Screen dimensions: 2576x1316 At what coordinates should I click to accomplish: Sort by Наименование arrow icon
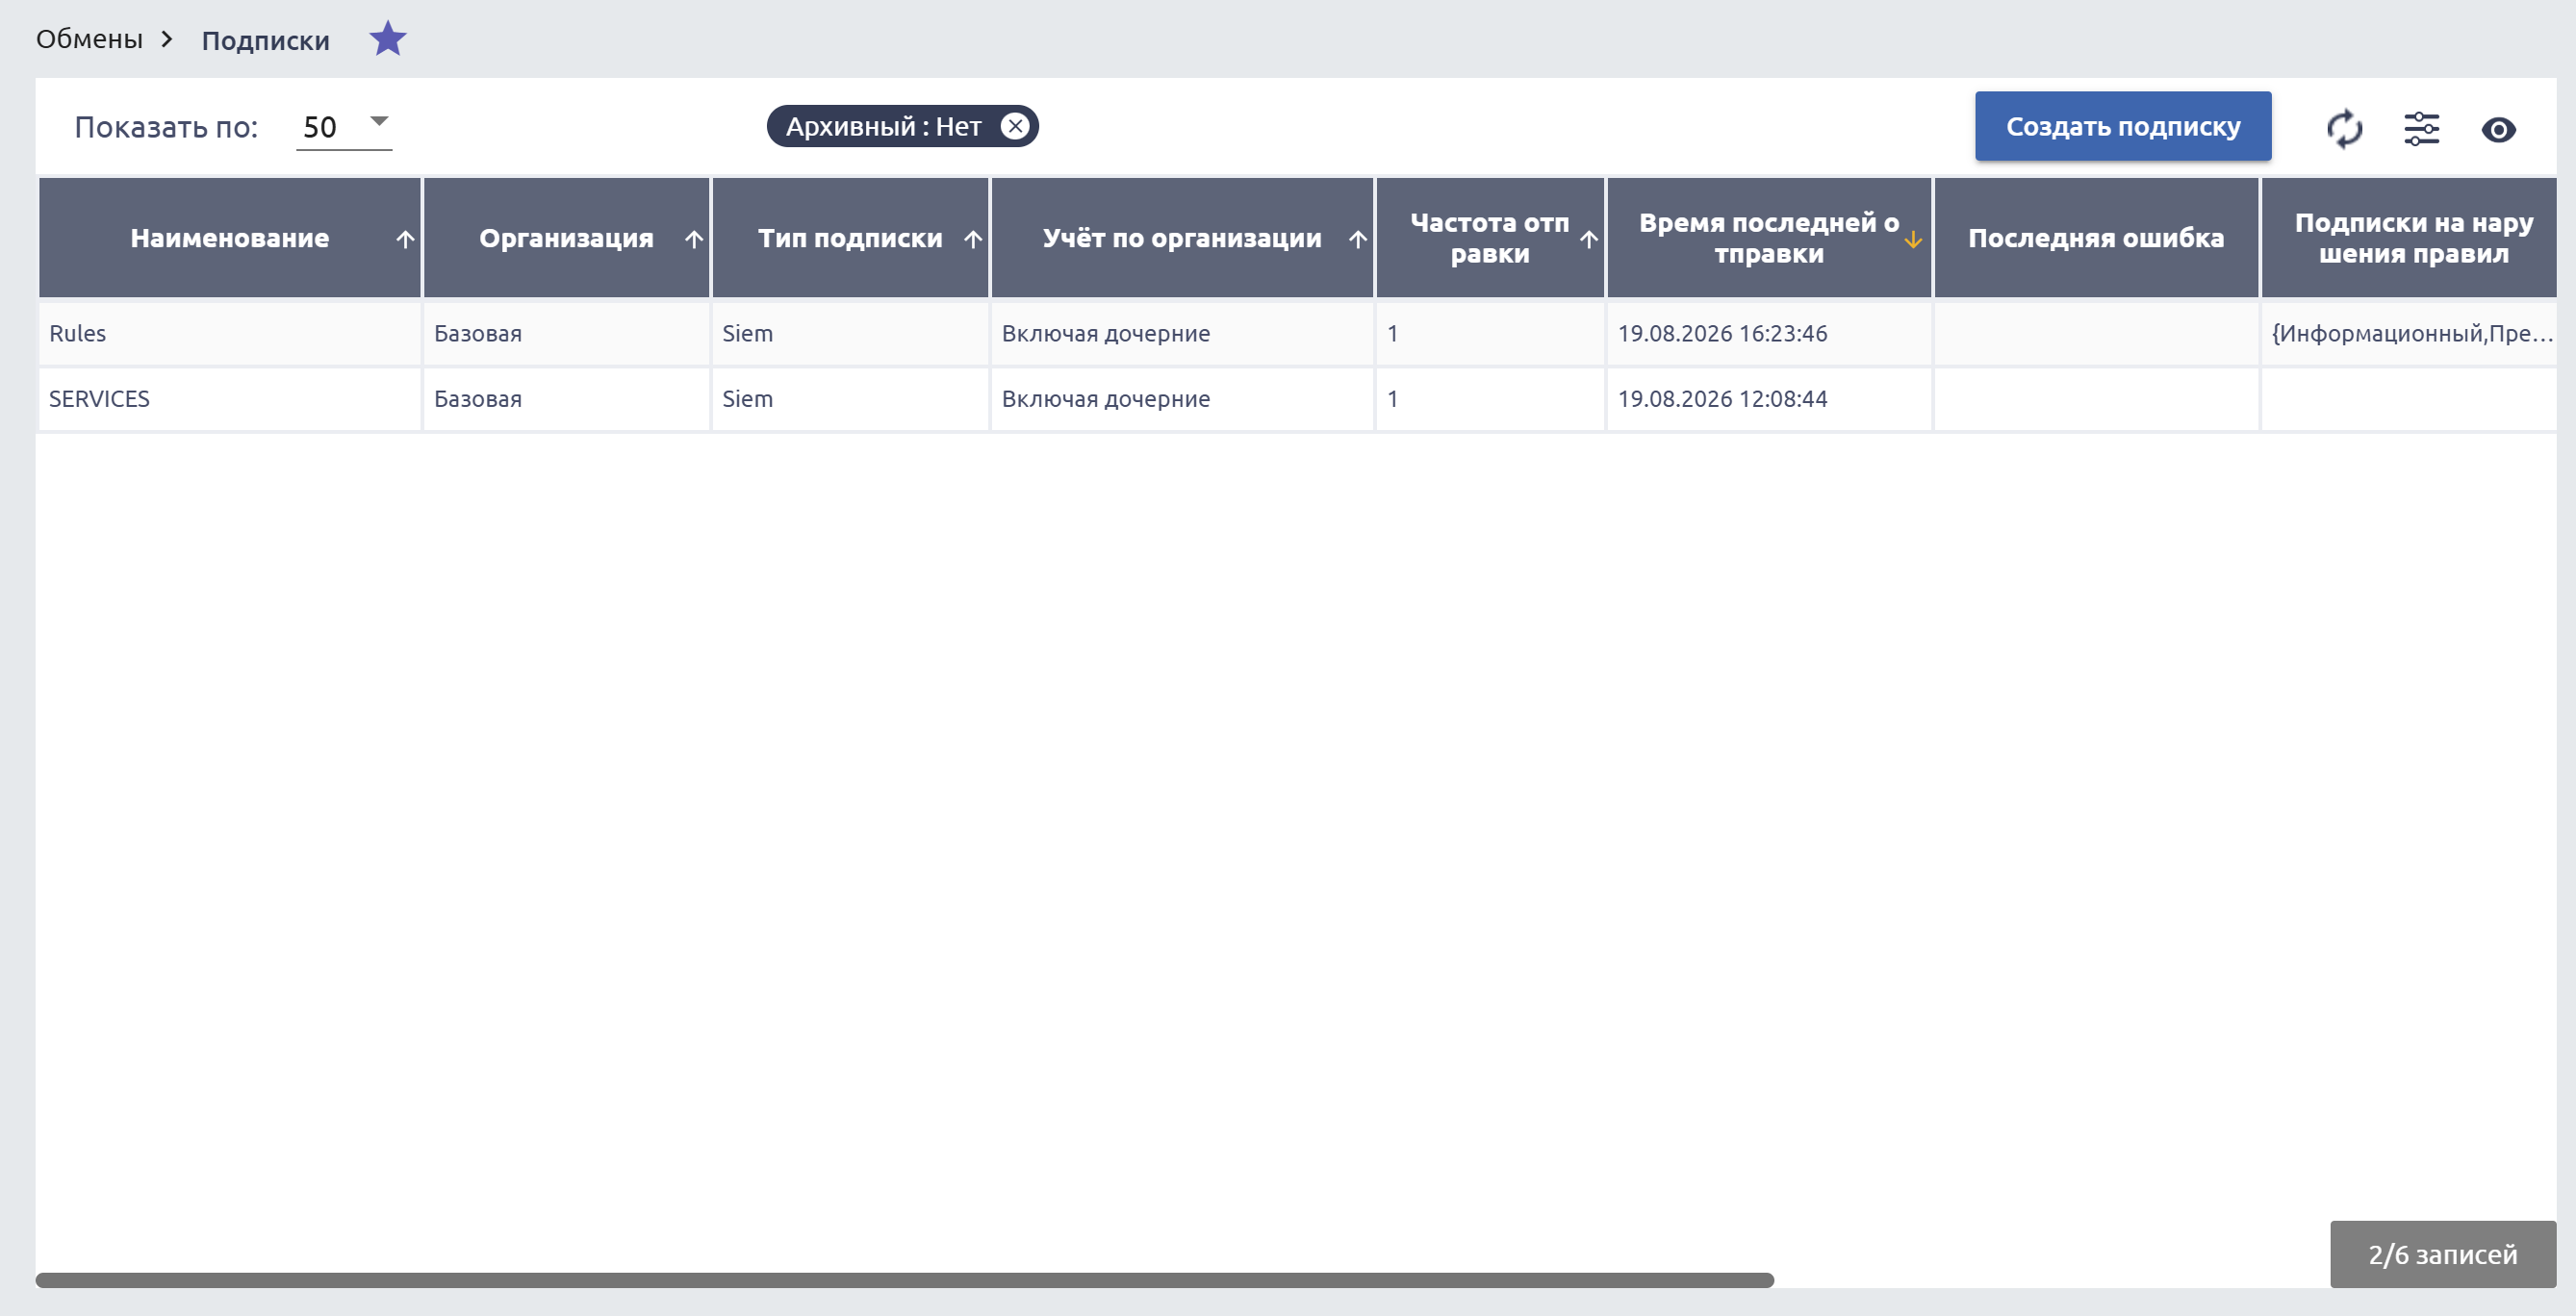405,239
